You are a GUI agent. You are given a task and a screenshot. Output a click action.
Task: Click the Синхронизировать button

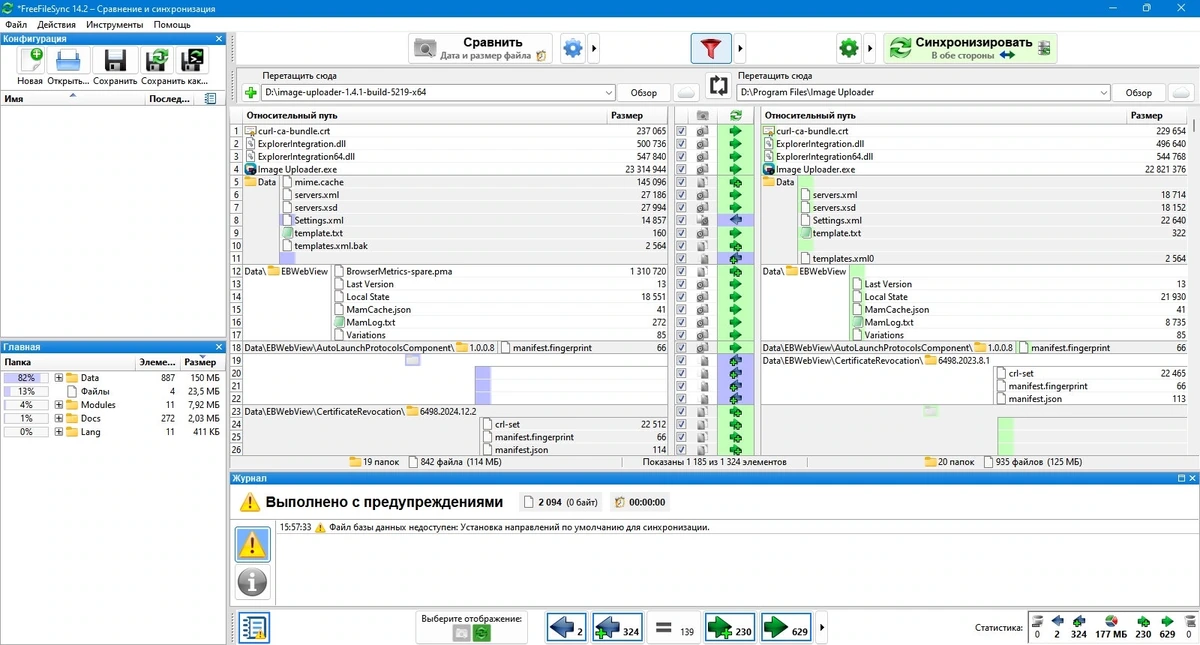[x=969, y=48]
